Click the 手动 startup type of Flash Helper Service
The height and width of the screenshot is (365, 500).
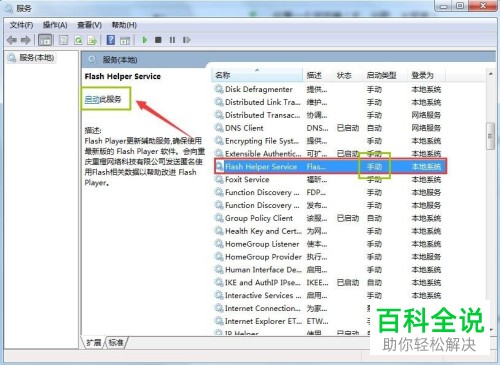coord(374,166)
